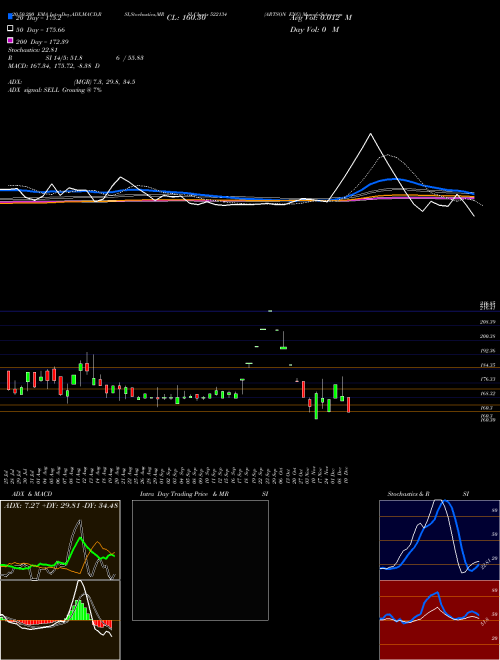Click the 'ADX: 7.27 +DY: 29.81 -DY: 34.48' header

coord(61,505)
